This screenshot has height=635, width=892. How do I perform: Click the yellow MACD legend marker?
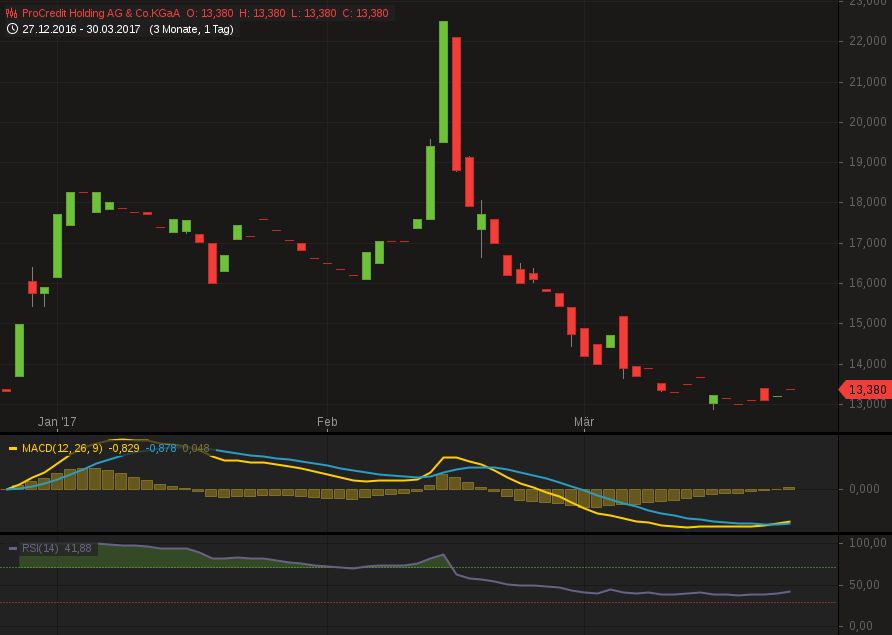(13, 448)
